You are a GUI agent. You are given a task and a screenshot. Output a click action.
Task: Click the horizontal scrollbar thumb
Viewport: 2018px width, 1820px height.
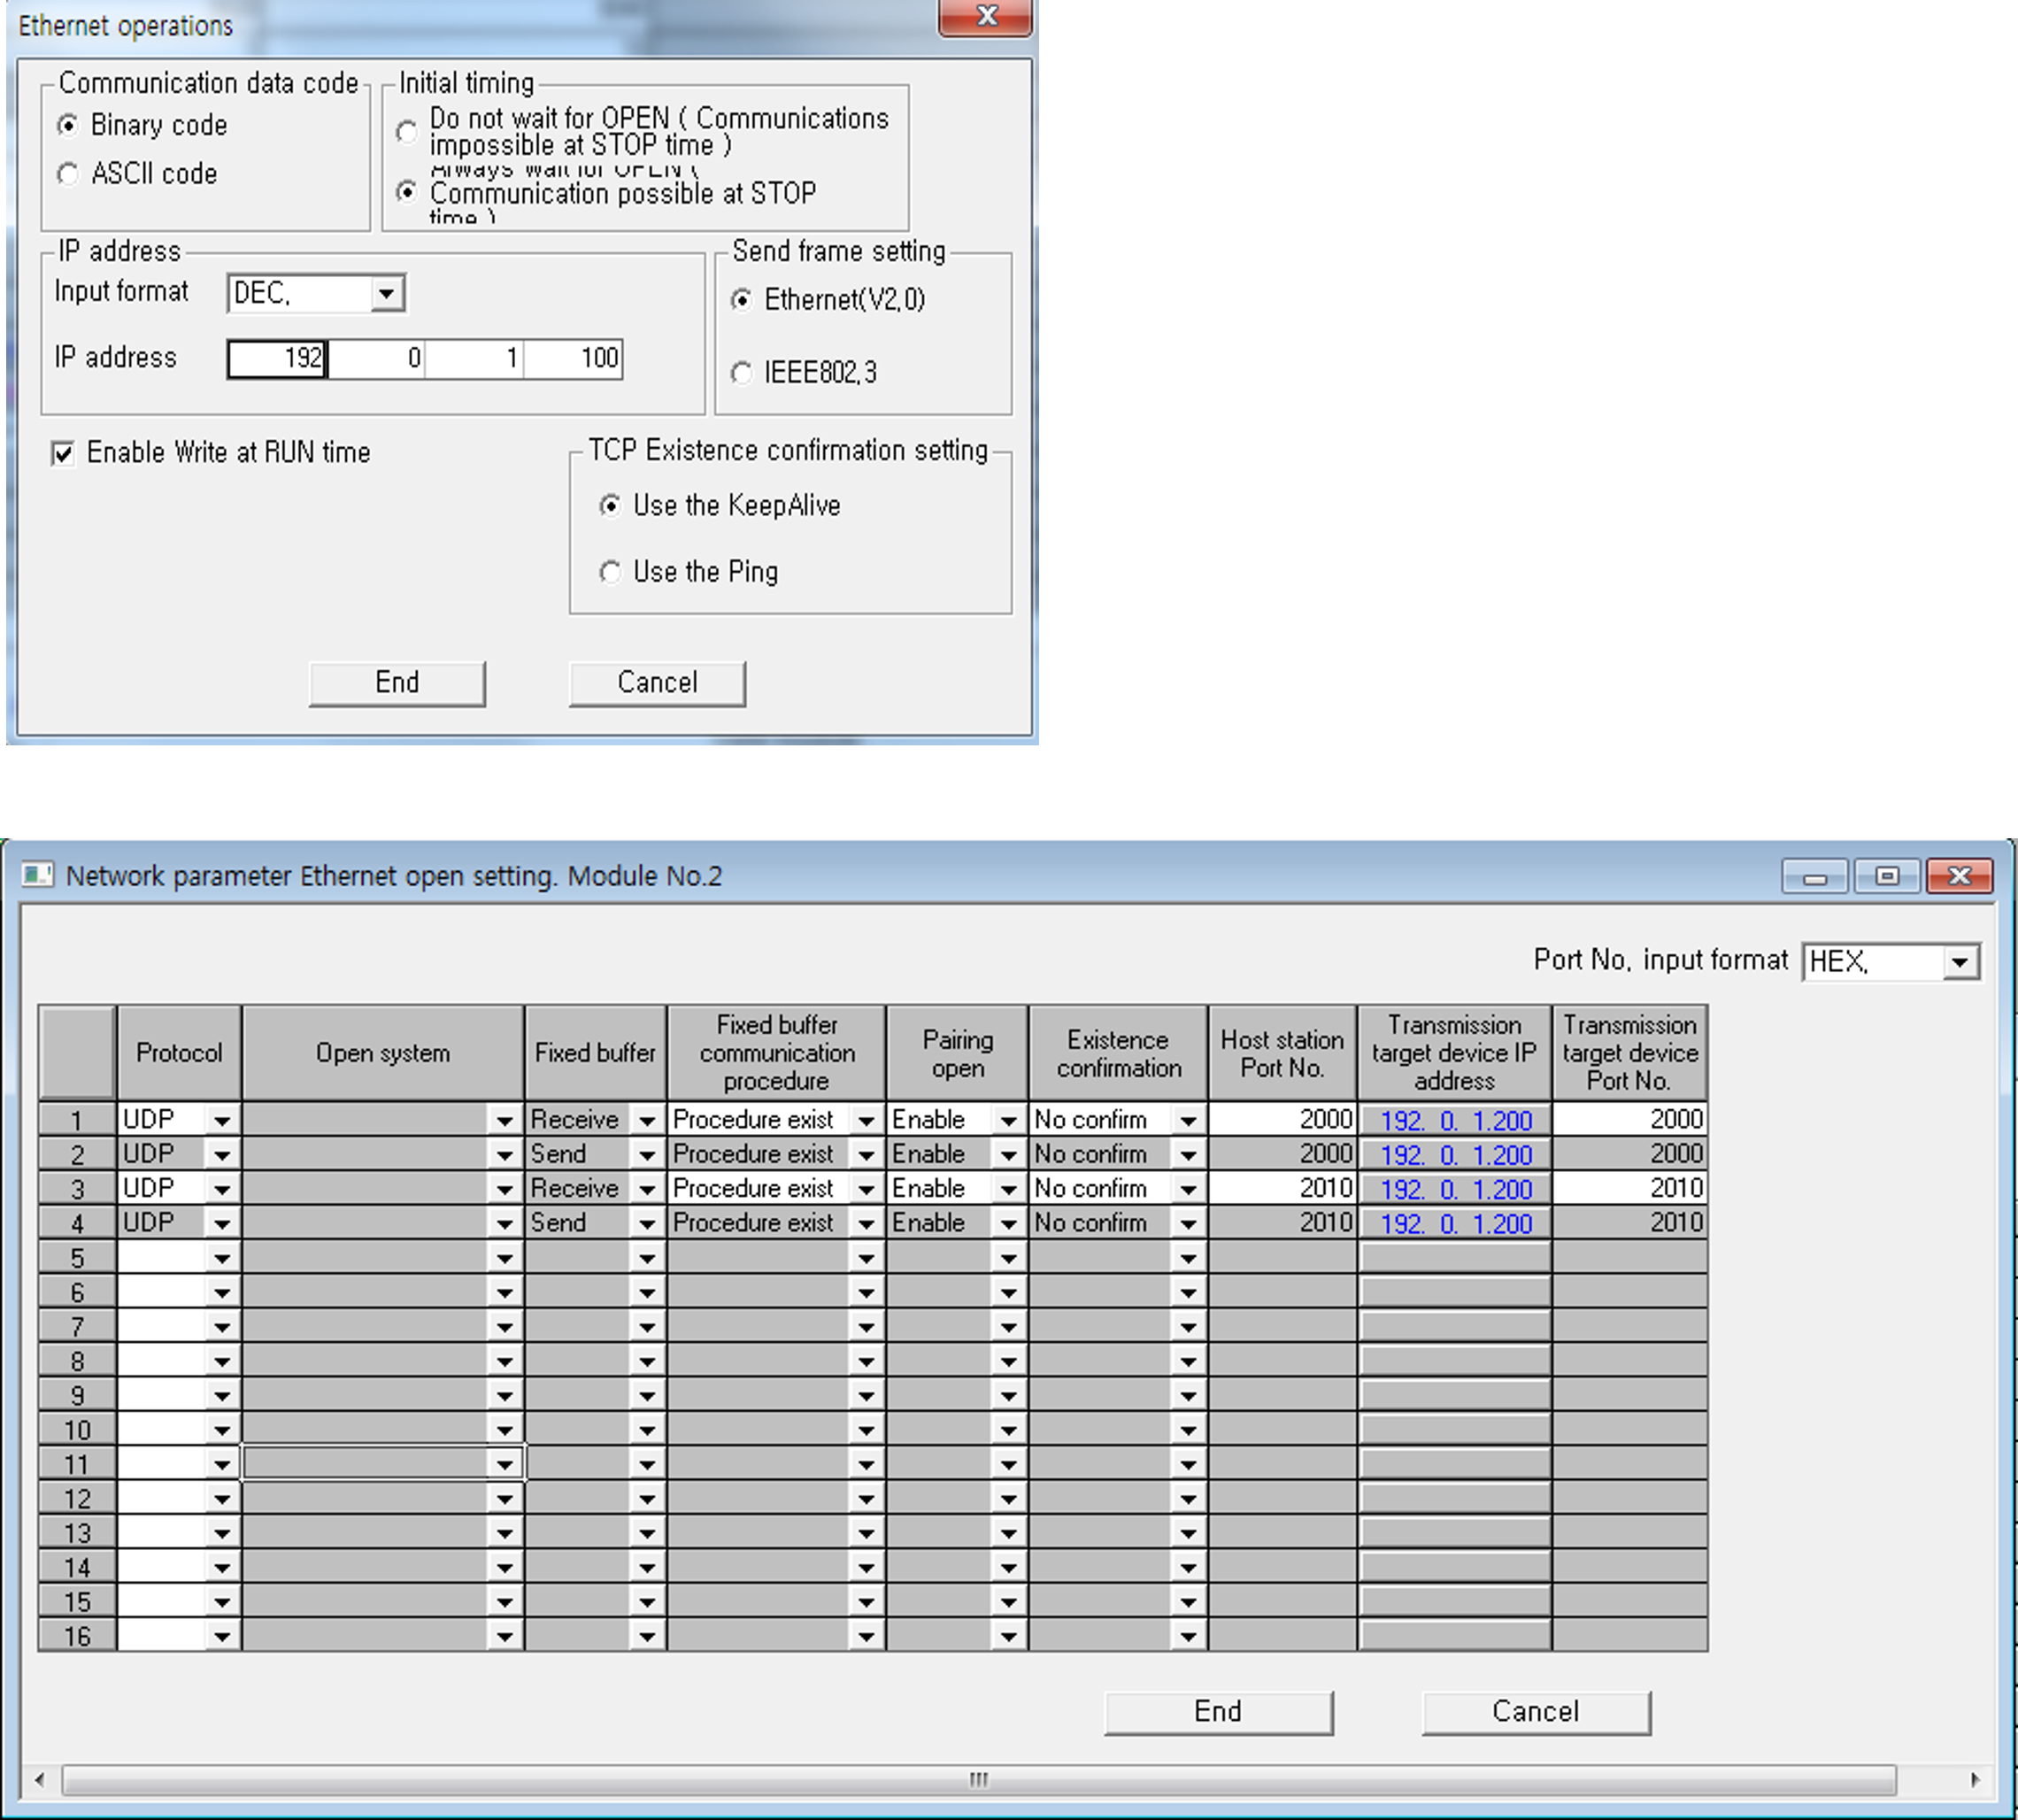click(x=978, y=1780)
